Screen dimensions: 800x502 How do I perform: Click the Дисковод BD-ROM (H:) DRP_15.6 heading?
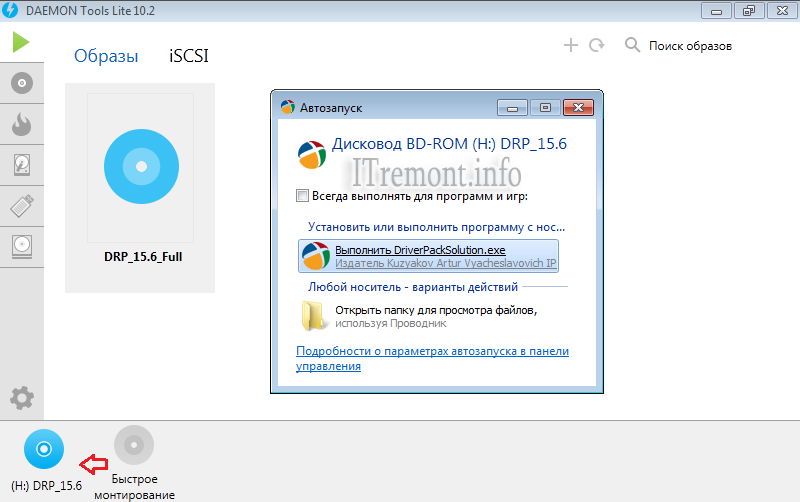click(x=449, y=144)
